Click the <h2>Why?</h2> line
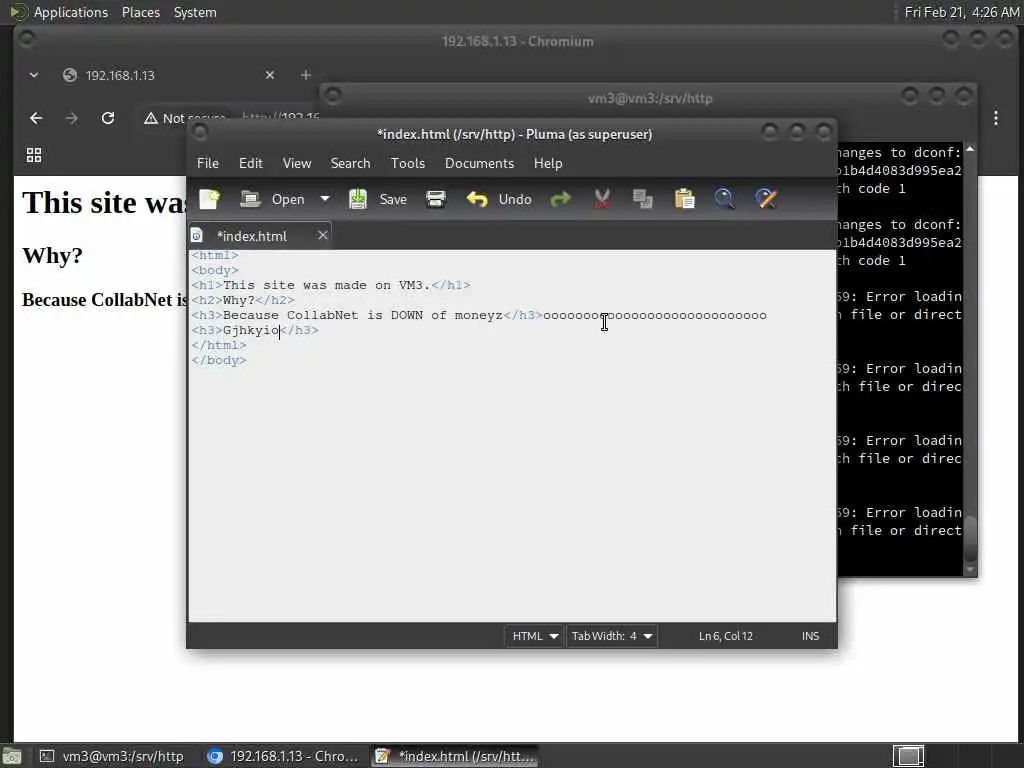The image size is (1024, 768). click(243, 300)
